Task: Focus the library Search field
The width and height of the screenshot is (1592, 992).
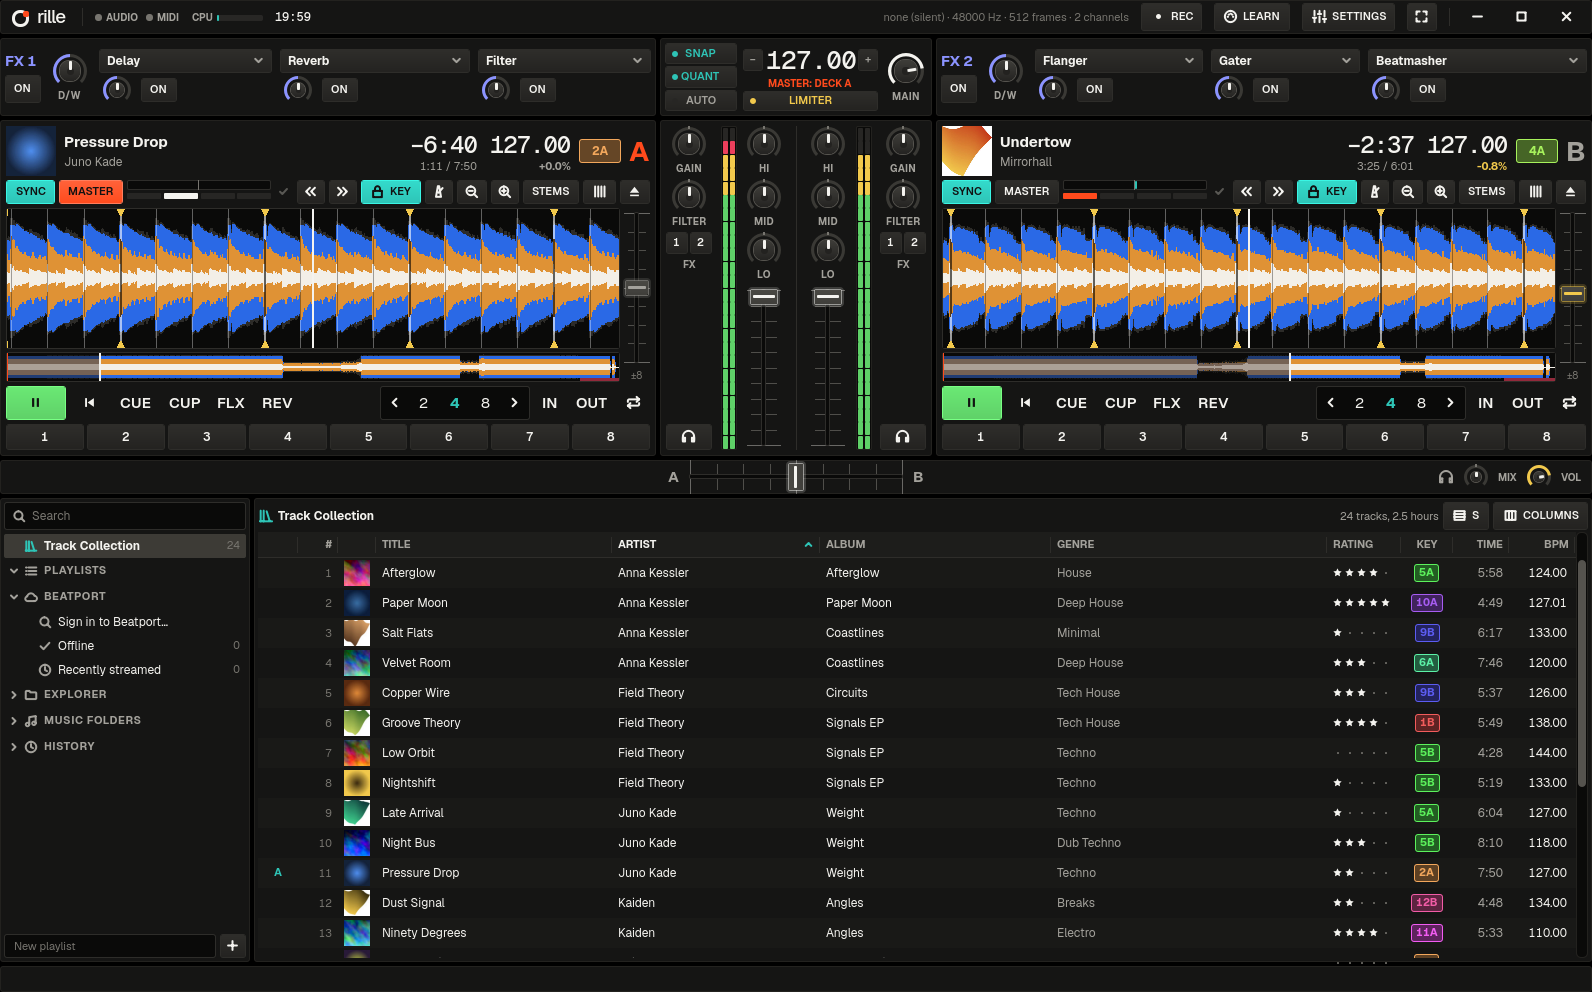Action: [x=126, y=516]
